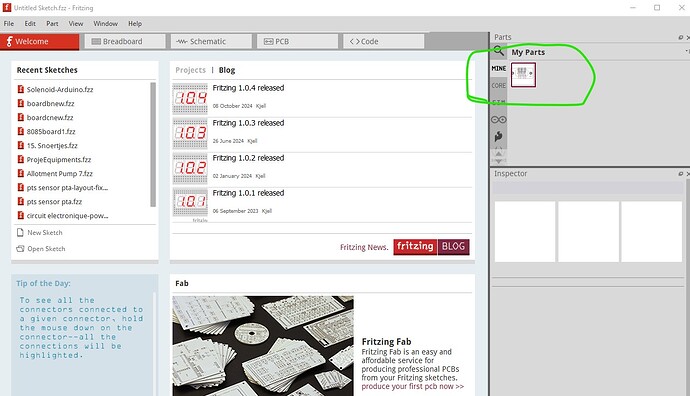Click the ProjeEquipments.fzz file icon
Viewport: 690px width, 396px height.
pos(20,160)
